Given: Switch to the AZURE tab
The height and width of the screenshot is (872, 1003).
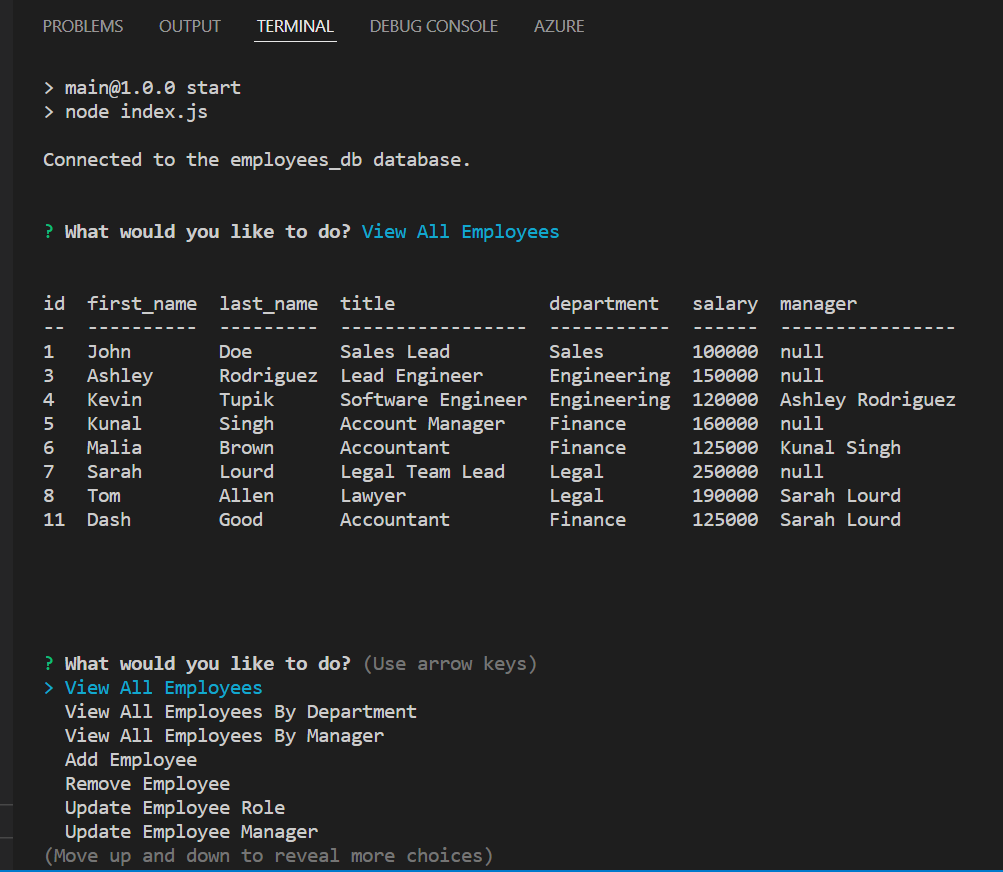Looking at the screenshot, I should click(559, 26).
